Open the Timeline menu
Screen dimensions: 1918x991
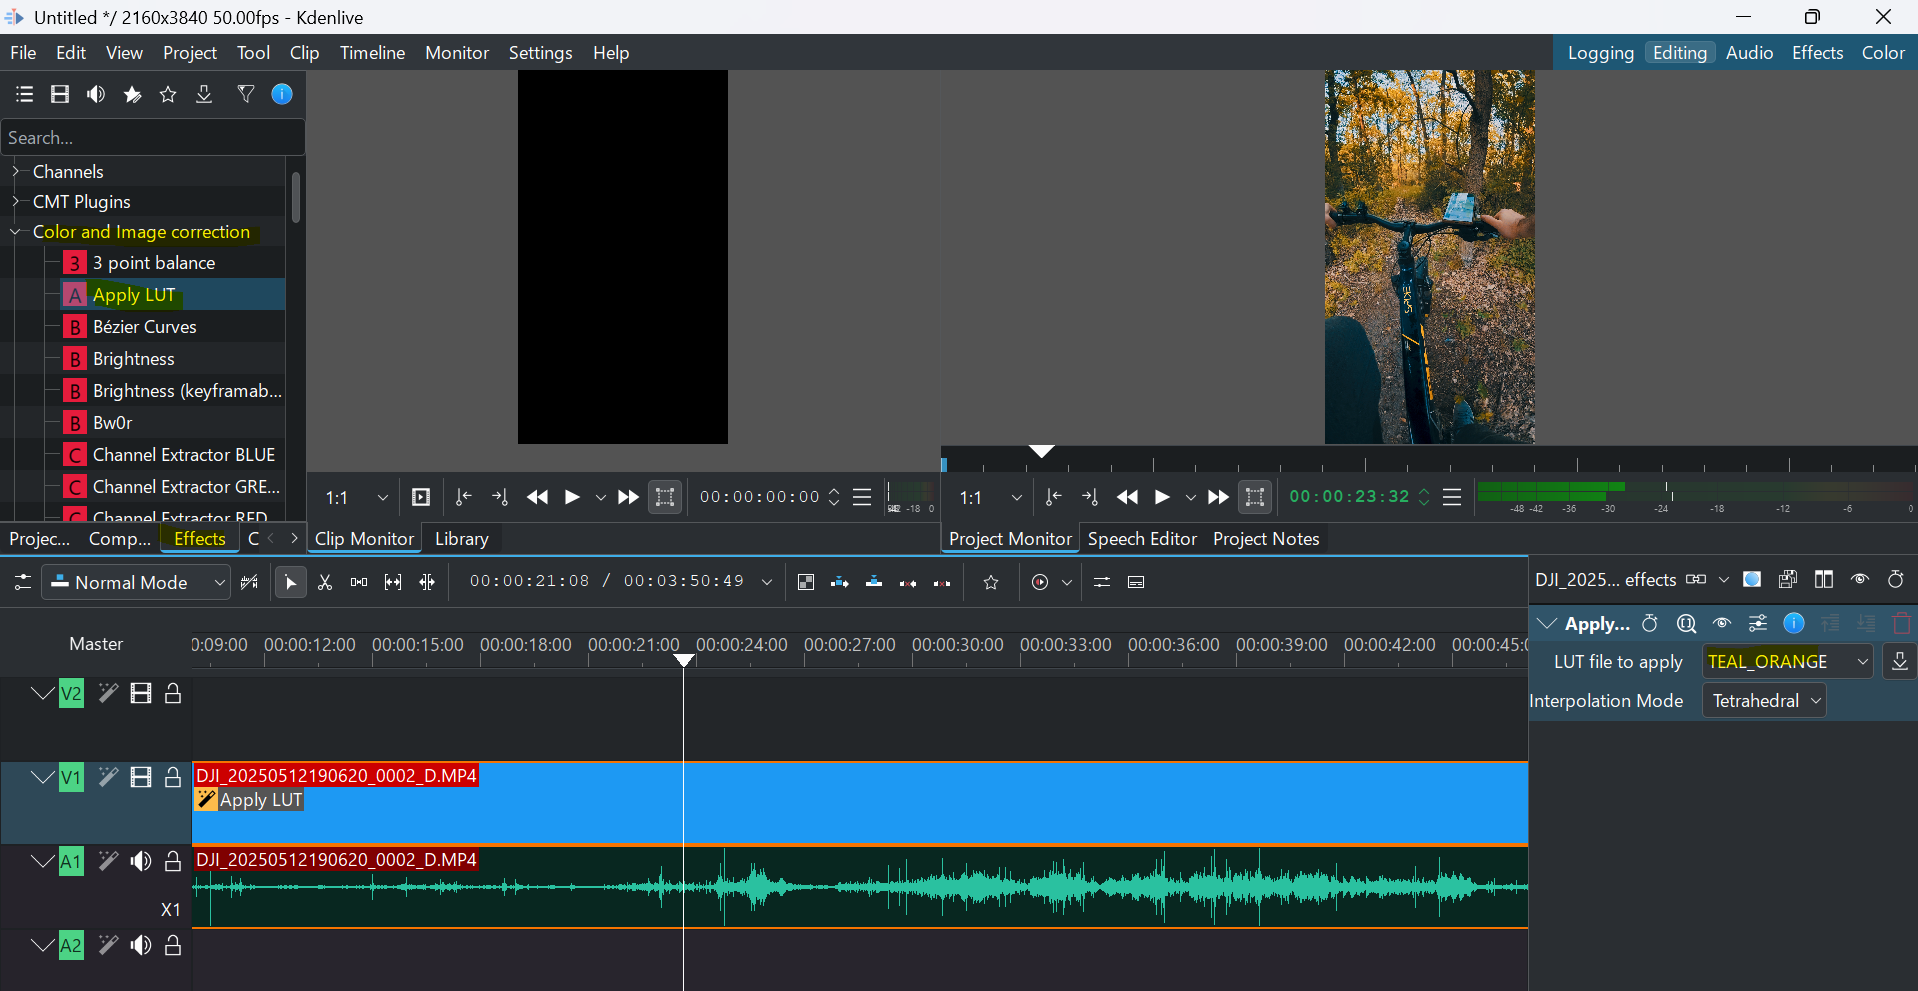[x=372, y=53]
